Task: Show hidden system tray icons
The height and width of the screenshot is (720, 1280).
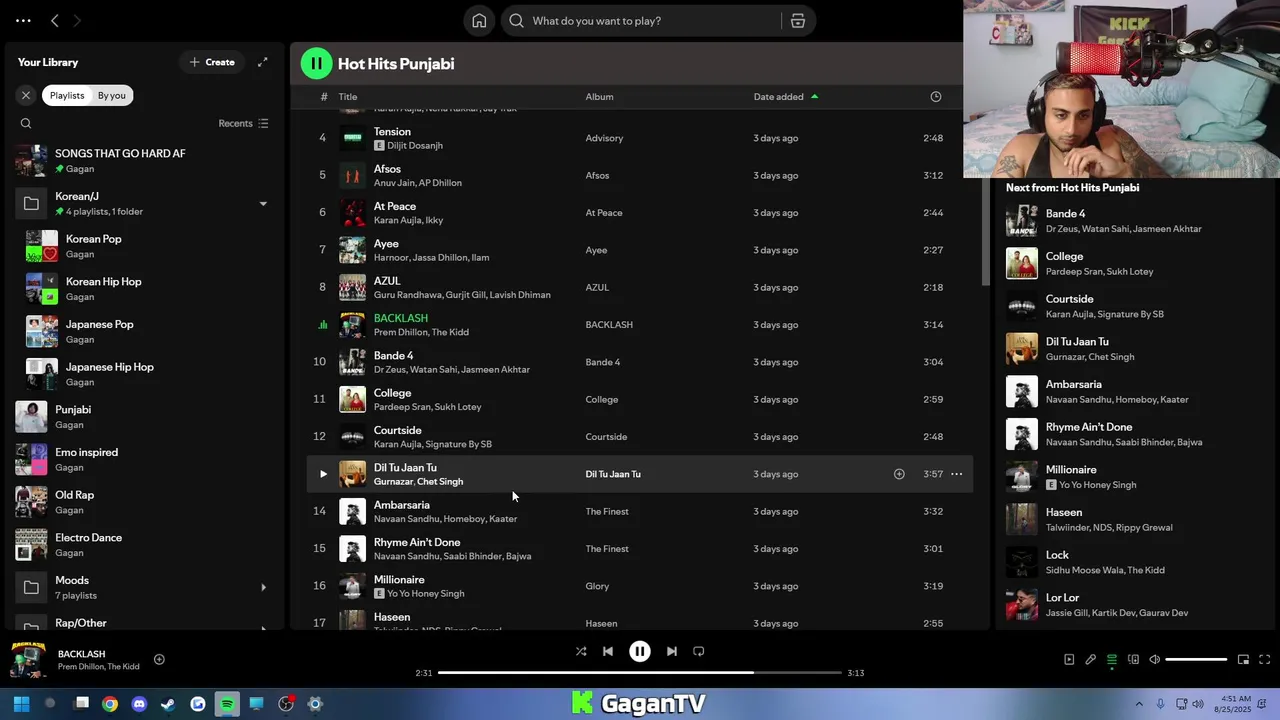Action: coord(1139,704)
